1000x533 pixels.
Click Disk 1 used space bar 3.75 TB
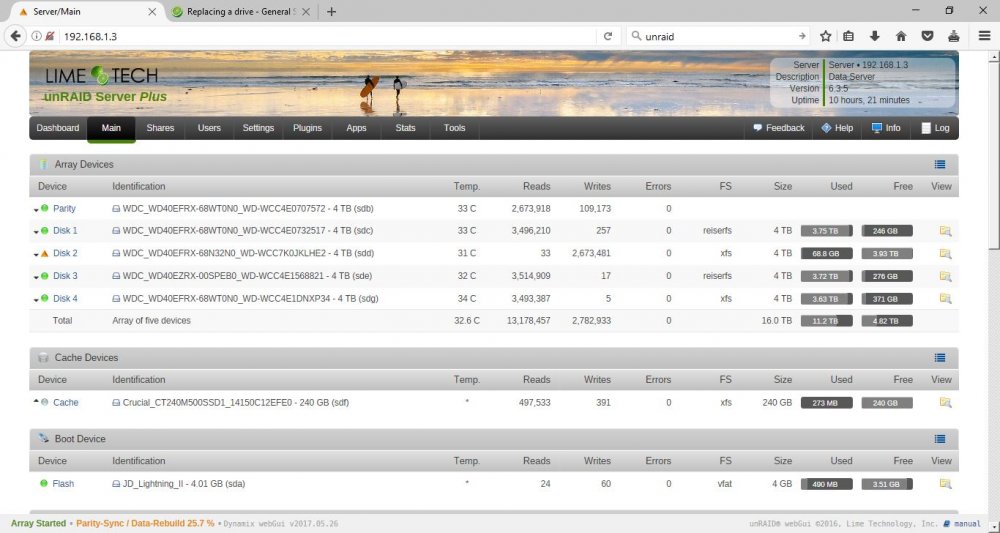point(827,231)
